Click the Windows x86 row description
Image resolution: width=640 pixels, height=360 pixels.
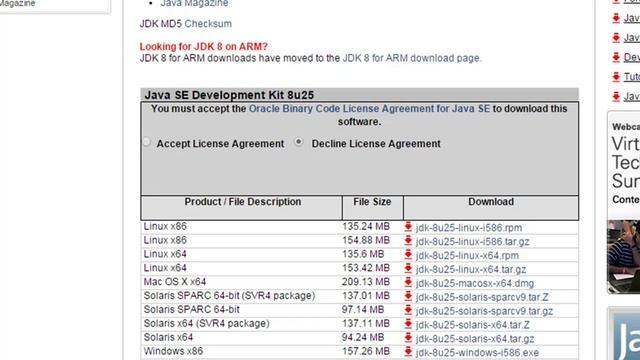(x=173, y=351)
